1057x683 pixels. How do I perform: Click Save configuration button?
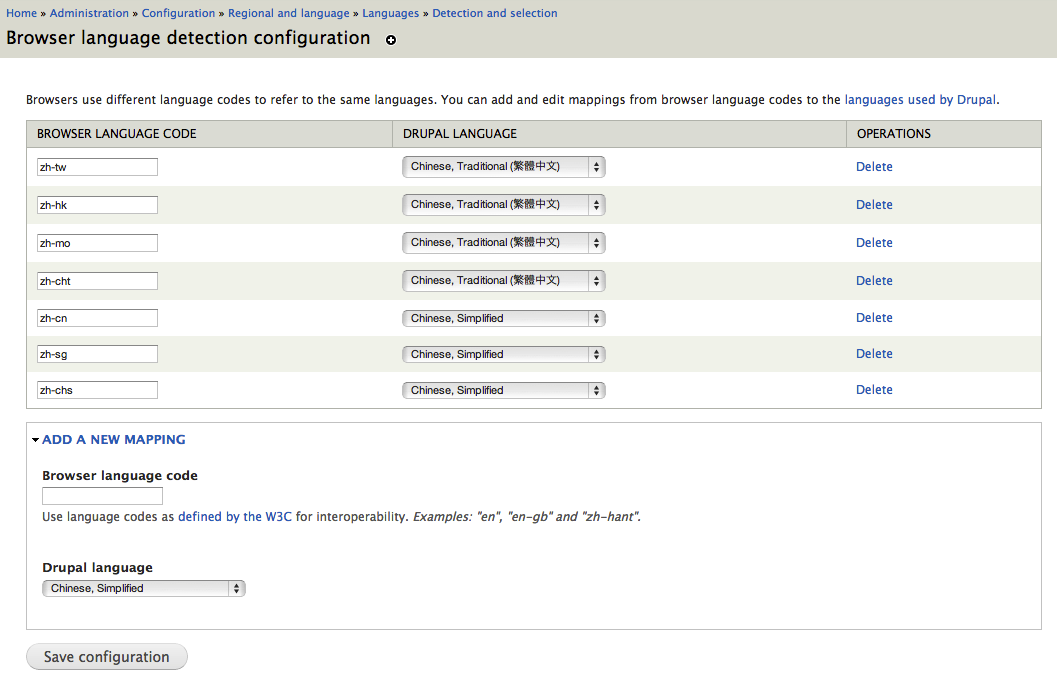click(107, 657)
